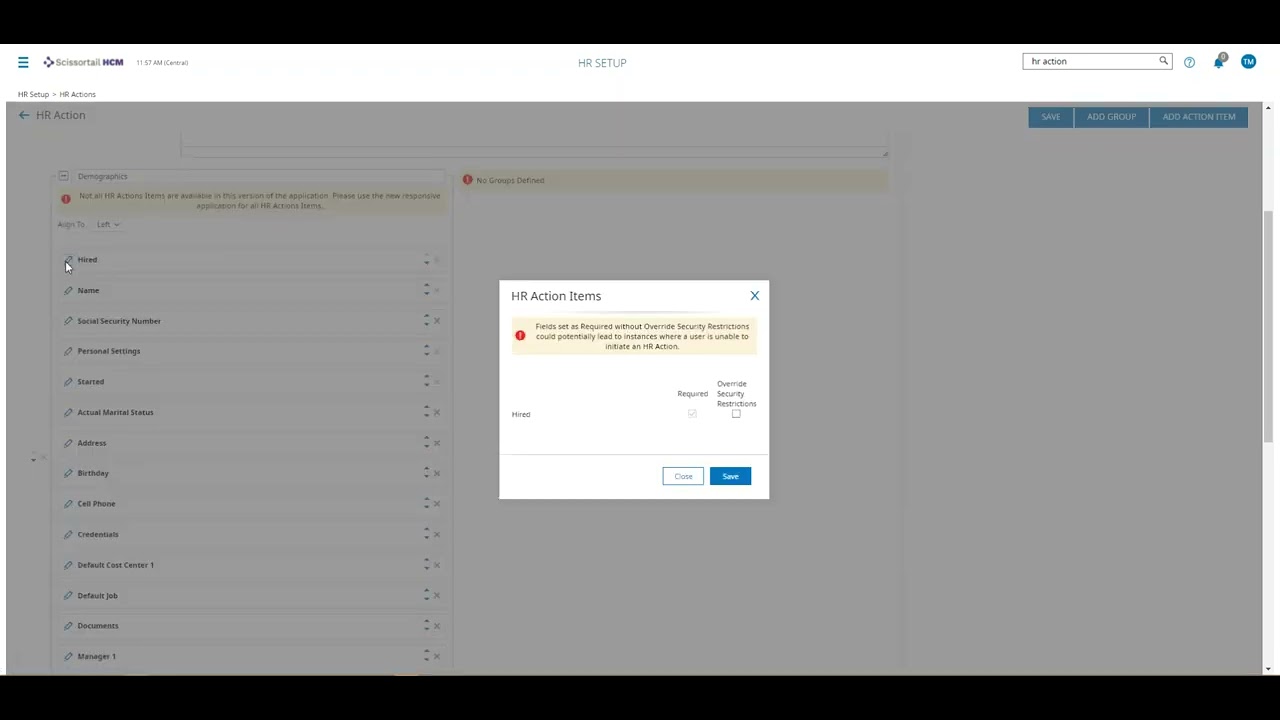
Task: Remove the Documents item with X
Action: 437,626
